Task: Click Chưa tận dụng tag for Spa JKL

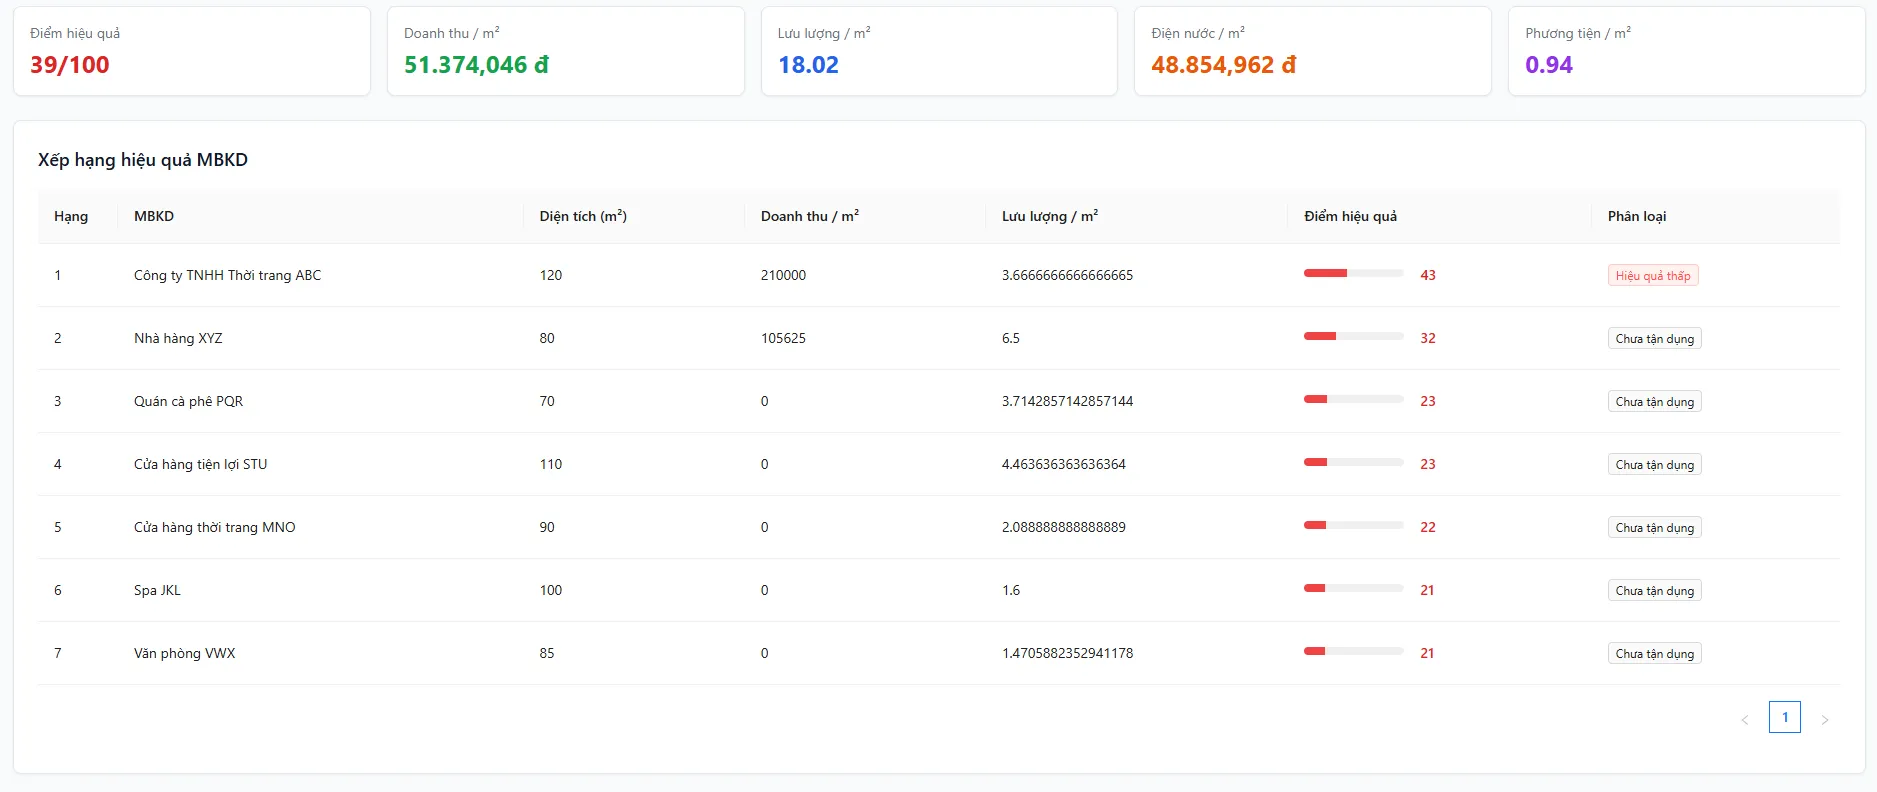Action: 1655,590
